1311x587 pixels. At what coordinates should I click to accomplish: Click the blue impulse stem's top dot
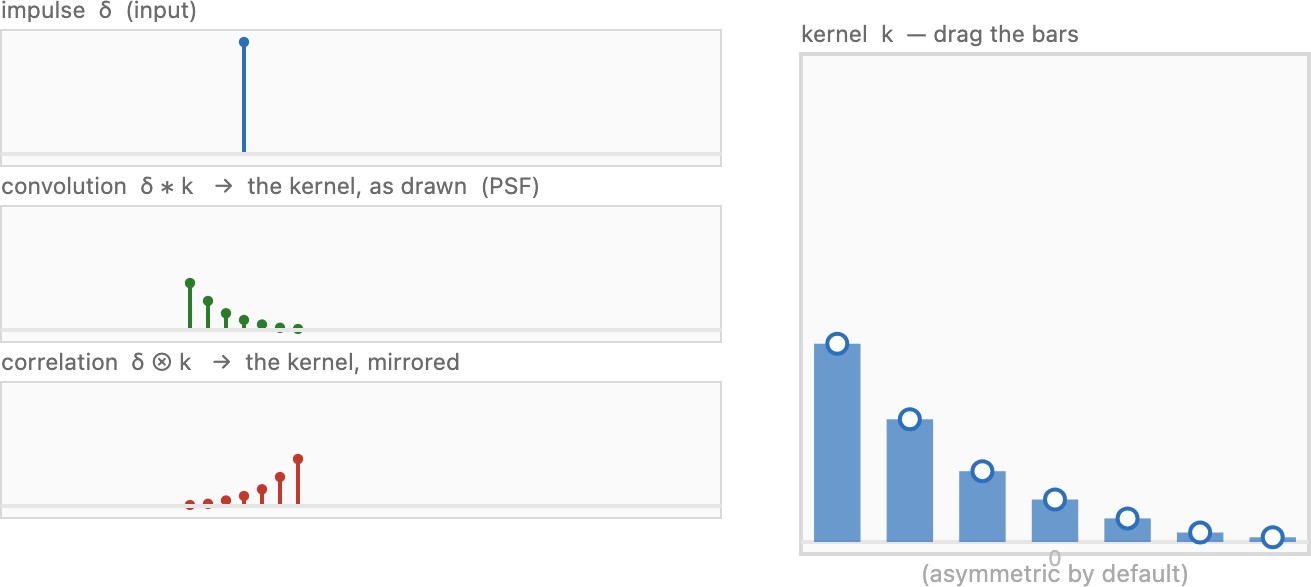coord(244,42)
